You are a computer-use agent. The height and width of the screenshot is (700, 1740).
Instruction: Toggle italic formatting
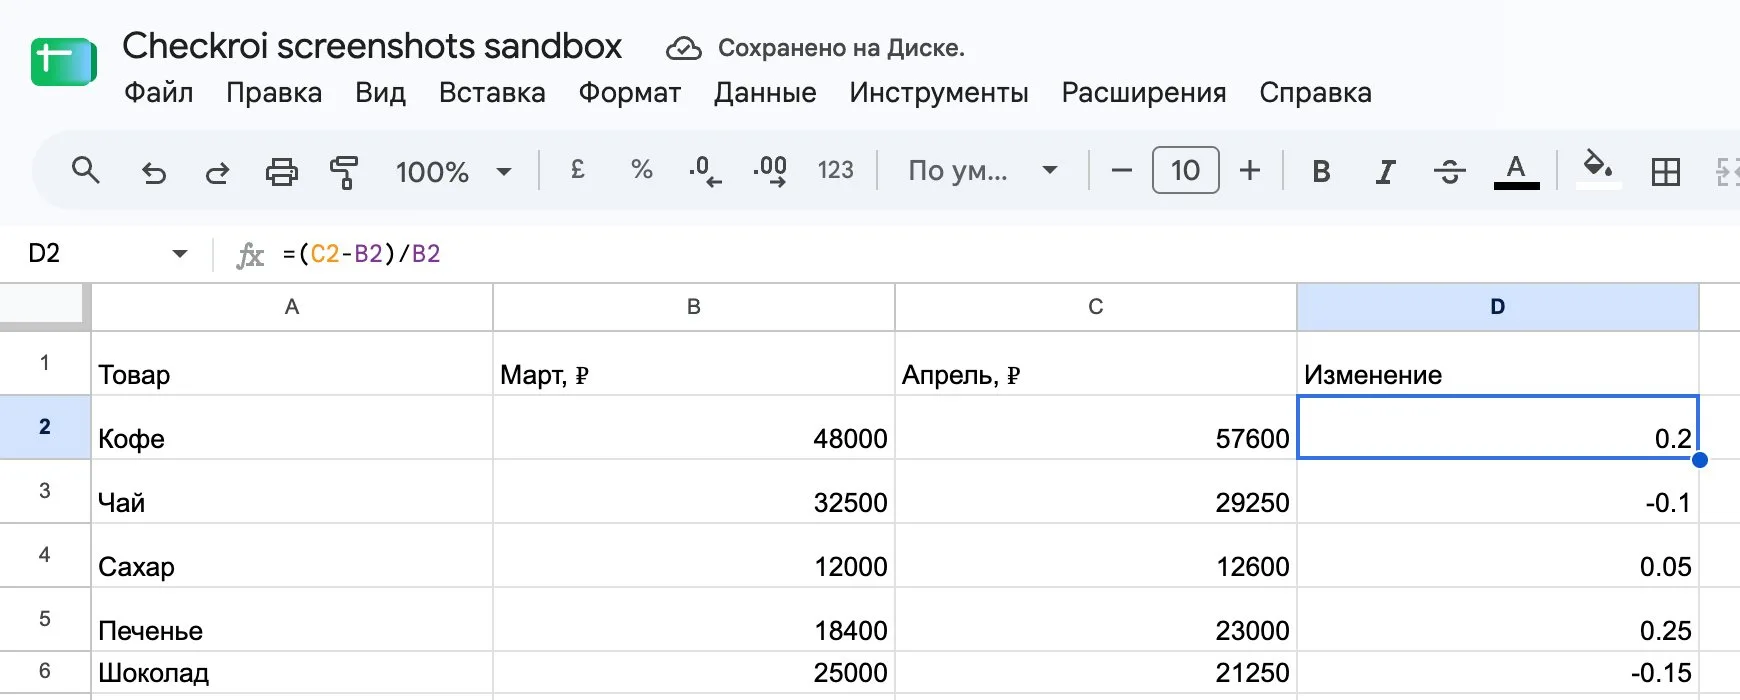[x=1385, y=172]
